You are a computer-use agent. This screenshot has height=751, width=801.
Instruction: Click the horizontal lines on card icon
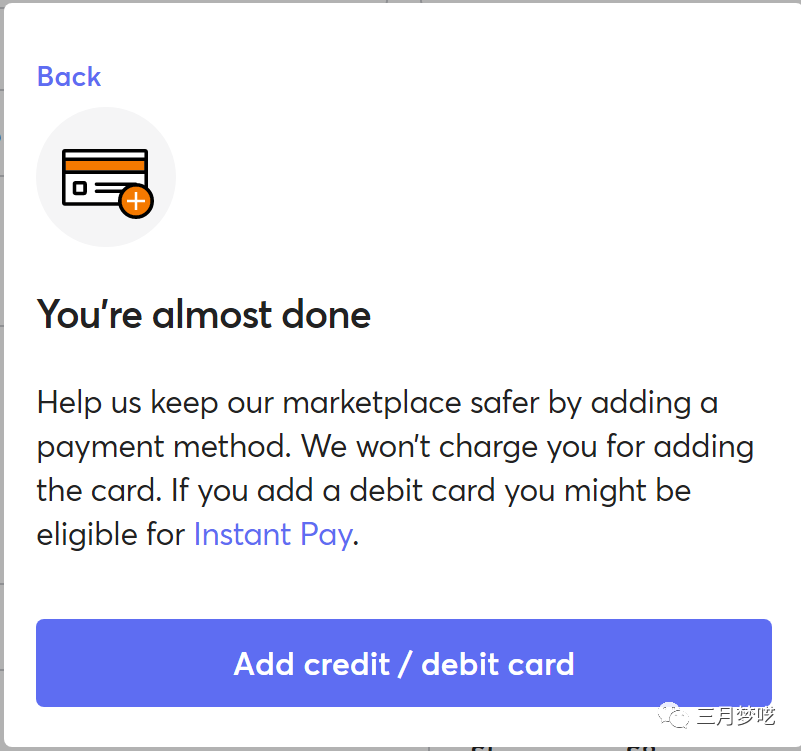click(108, 187)
